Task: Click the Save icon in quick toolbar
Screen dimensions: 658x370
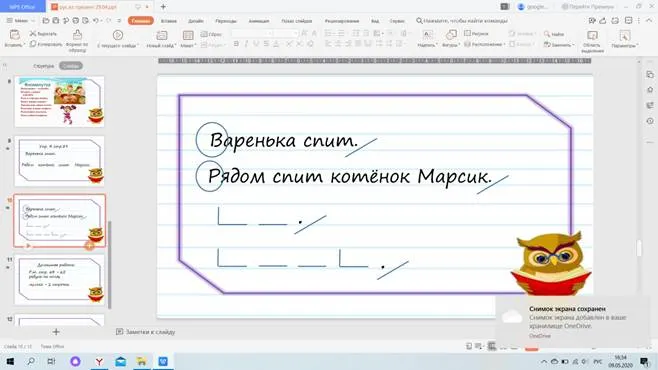Action: pos(55,21)
